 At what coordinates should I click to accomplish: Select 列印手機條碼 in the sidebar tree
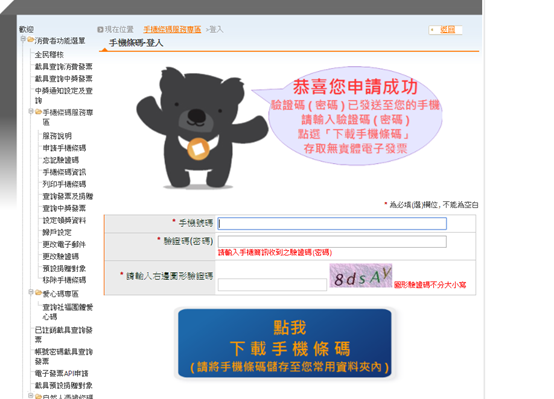click(64, 184)
